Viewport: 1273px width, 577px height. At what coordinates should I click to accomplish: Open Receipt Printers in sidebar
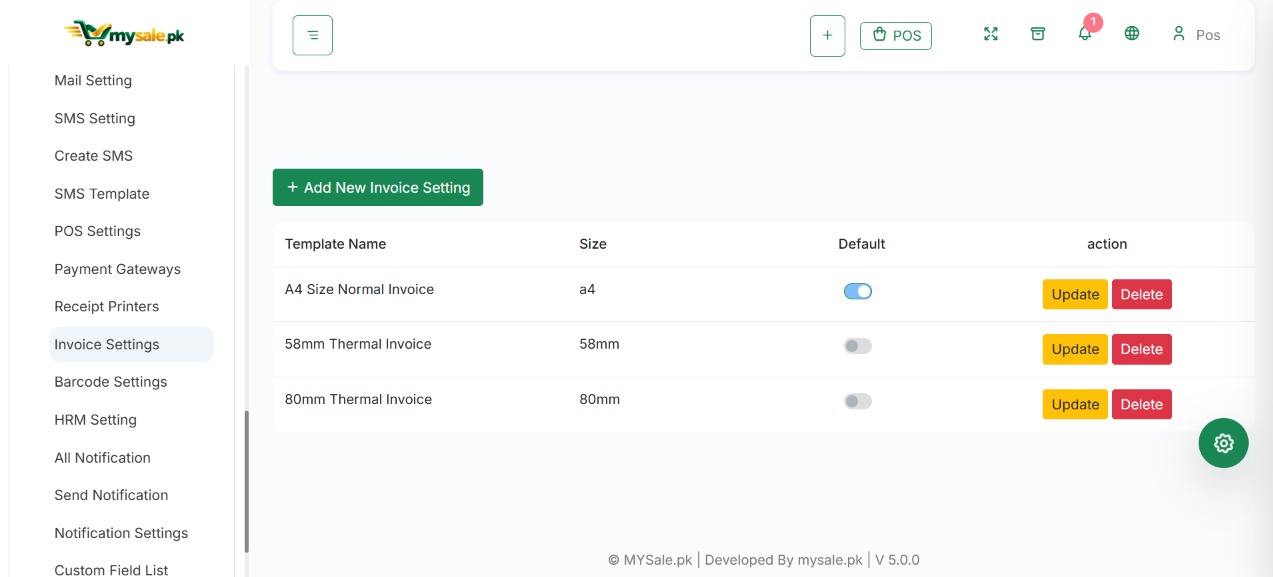point(107,306)
